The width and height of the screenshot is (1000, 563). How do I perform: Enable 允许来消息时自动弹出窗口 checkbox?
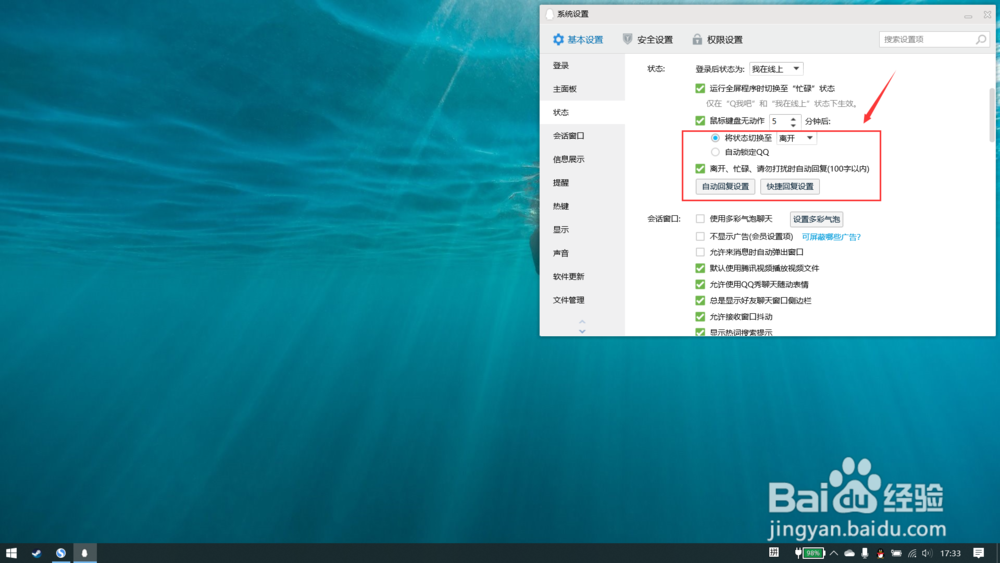coord(700,252)
